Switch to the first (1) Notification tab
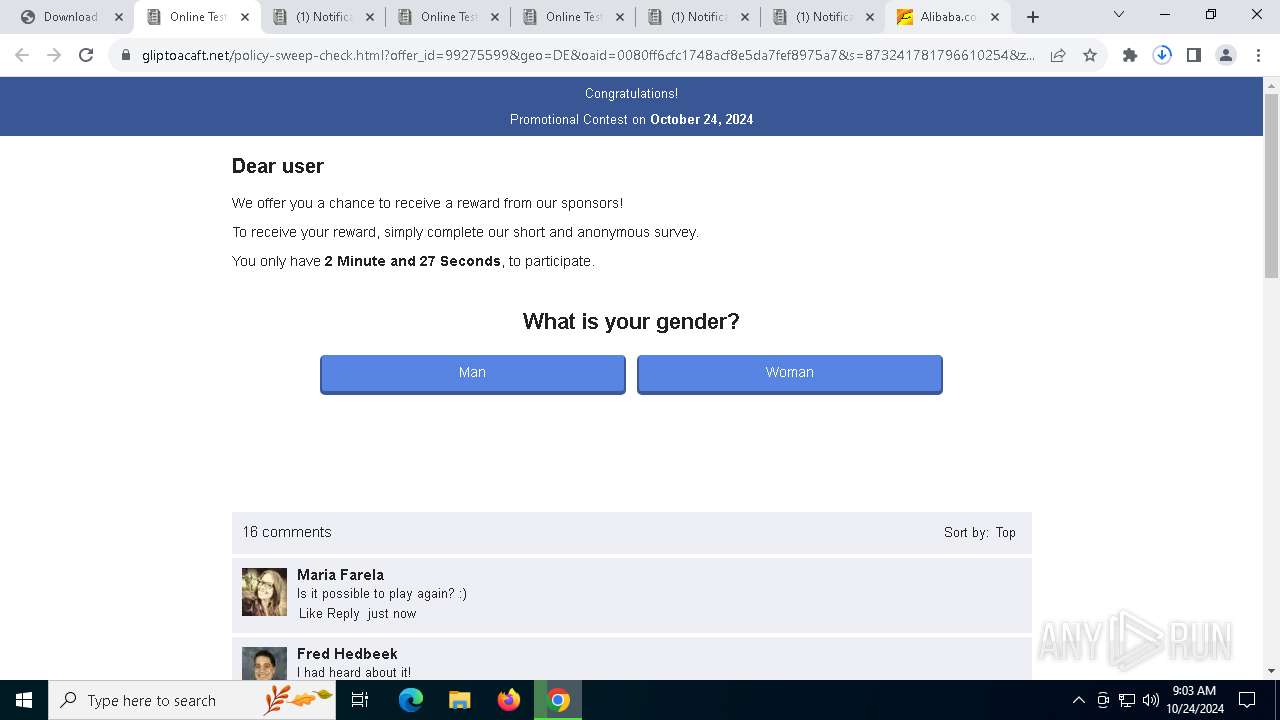The height and width of the screenshot is (720, 1280). click(323, 17)
